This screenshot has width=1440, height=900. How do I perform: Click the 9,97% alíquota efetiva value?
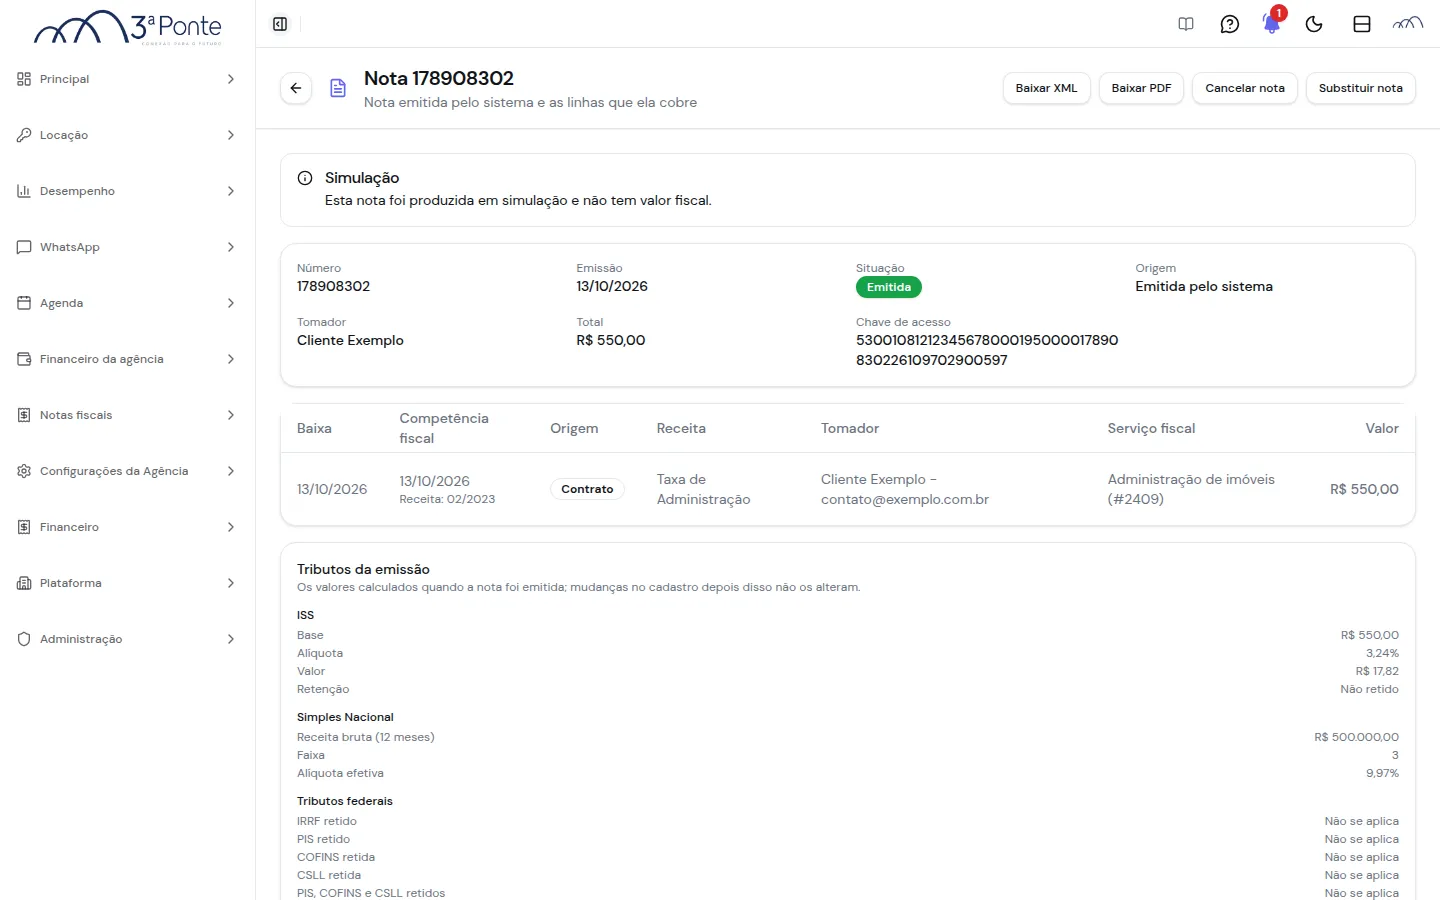(1382, 773)
